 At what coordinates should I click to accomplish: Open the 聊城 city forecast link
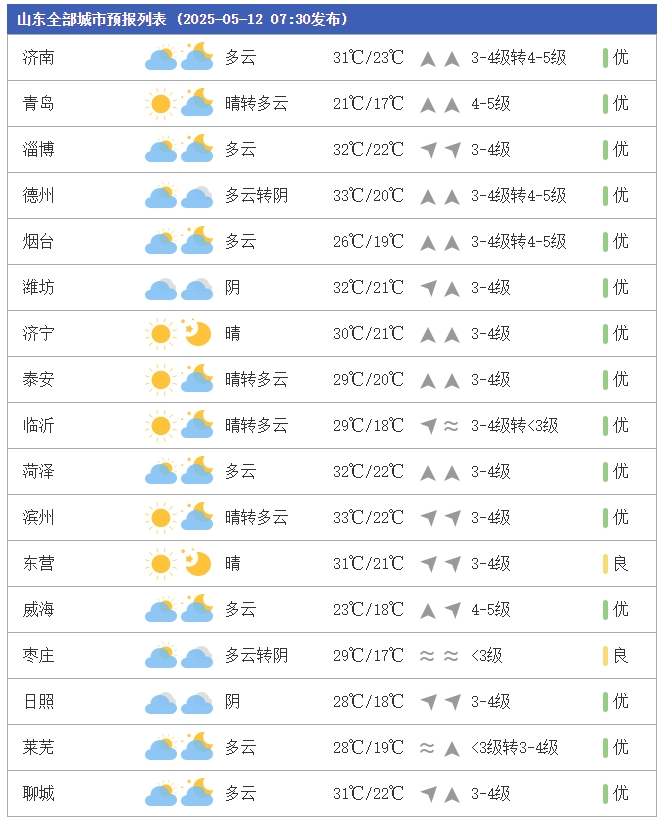[x=39, y=794]
